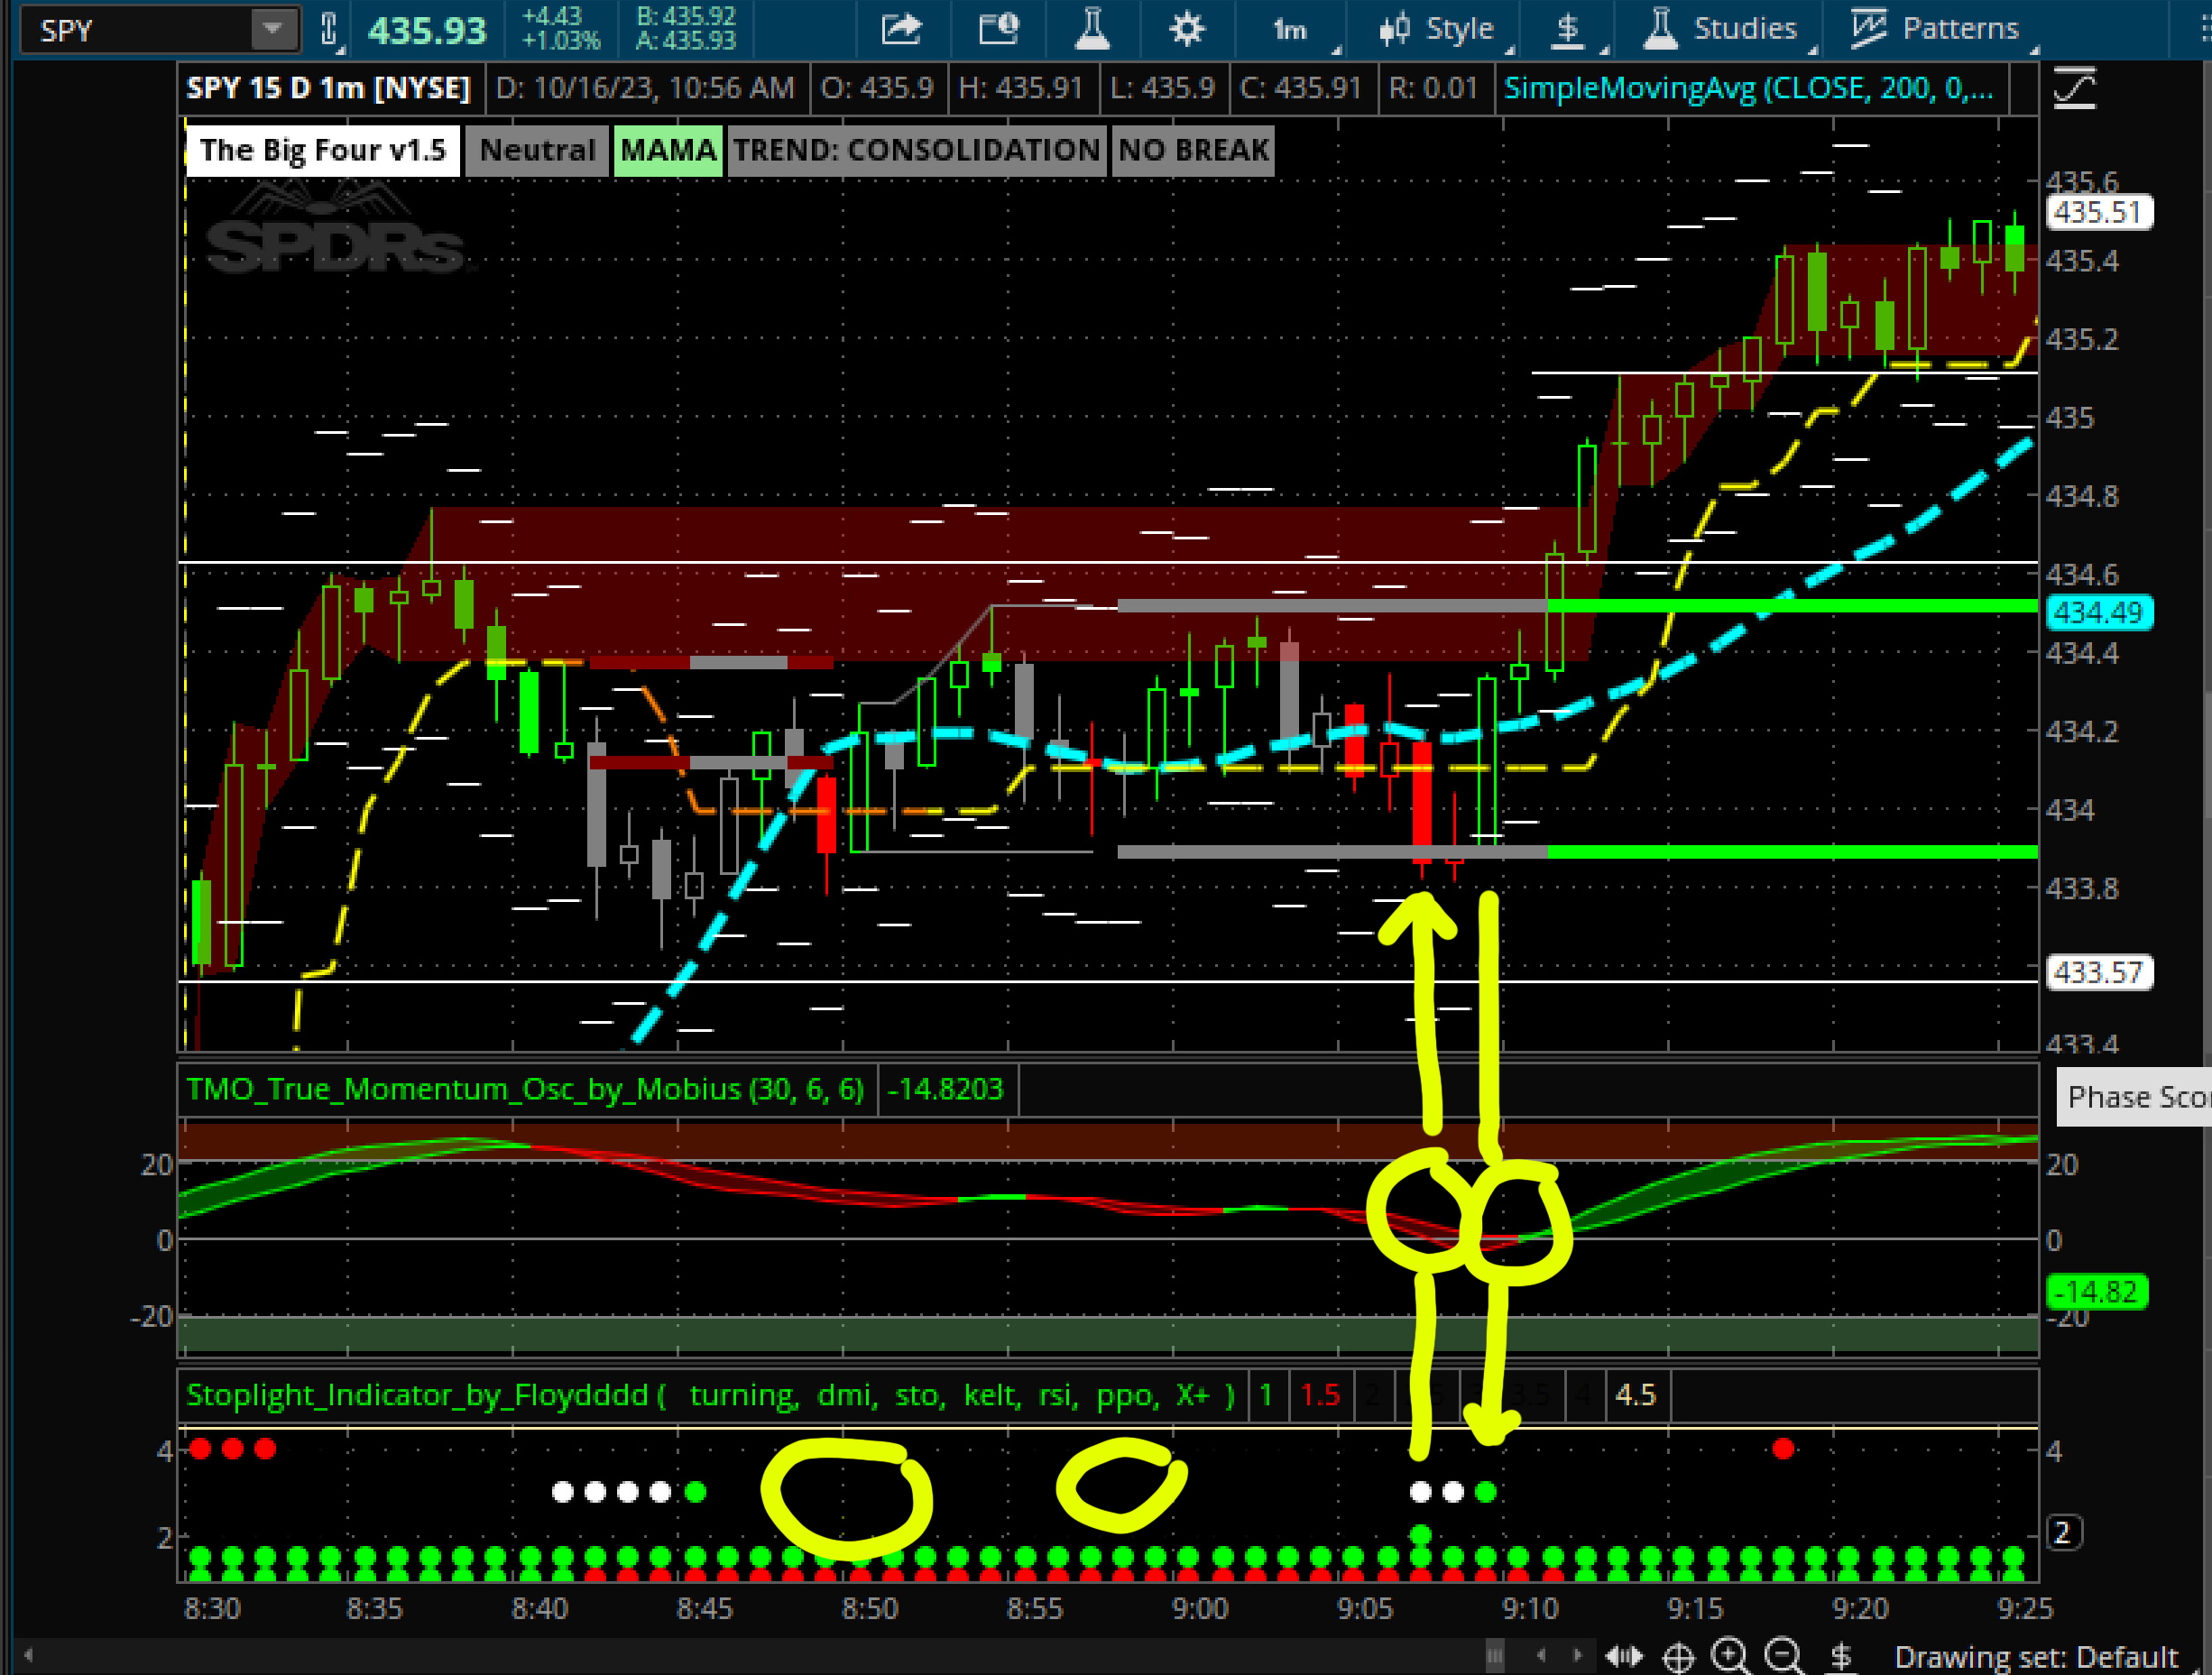Zoom out with the magnifier minus icon

click(1783, 1656)
